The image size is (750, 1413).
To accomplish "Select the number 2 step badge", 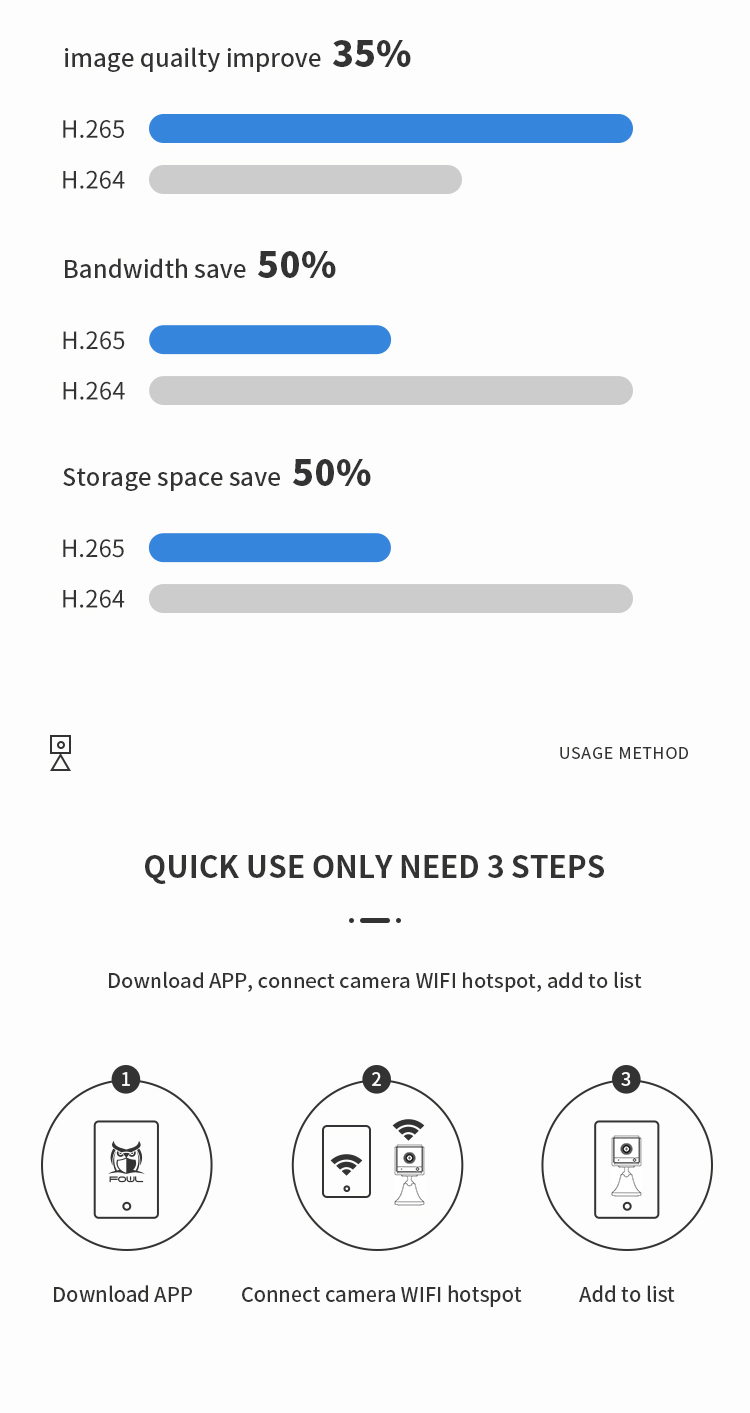I will (x=376, y=1079).
